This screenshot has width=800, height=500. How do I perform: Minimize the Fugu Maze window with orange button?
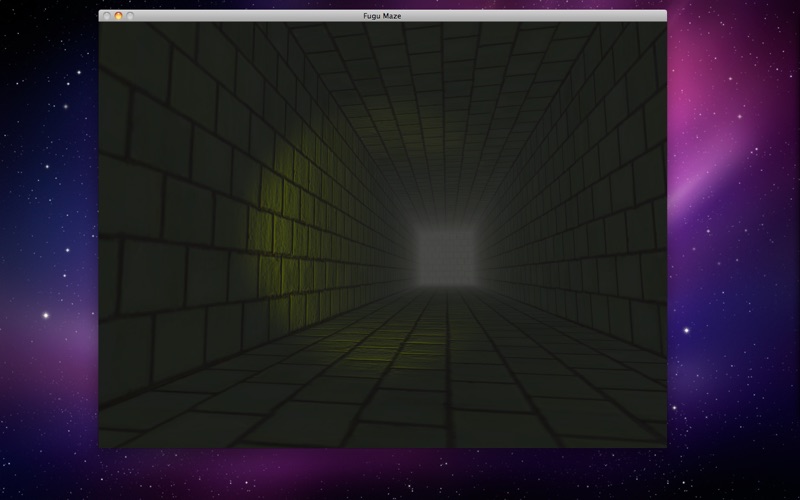118,16
